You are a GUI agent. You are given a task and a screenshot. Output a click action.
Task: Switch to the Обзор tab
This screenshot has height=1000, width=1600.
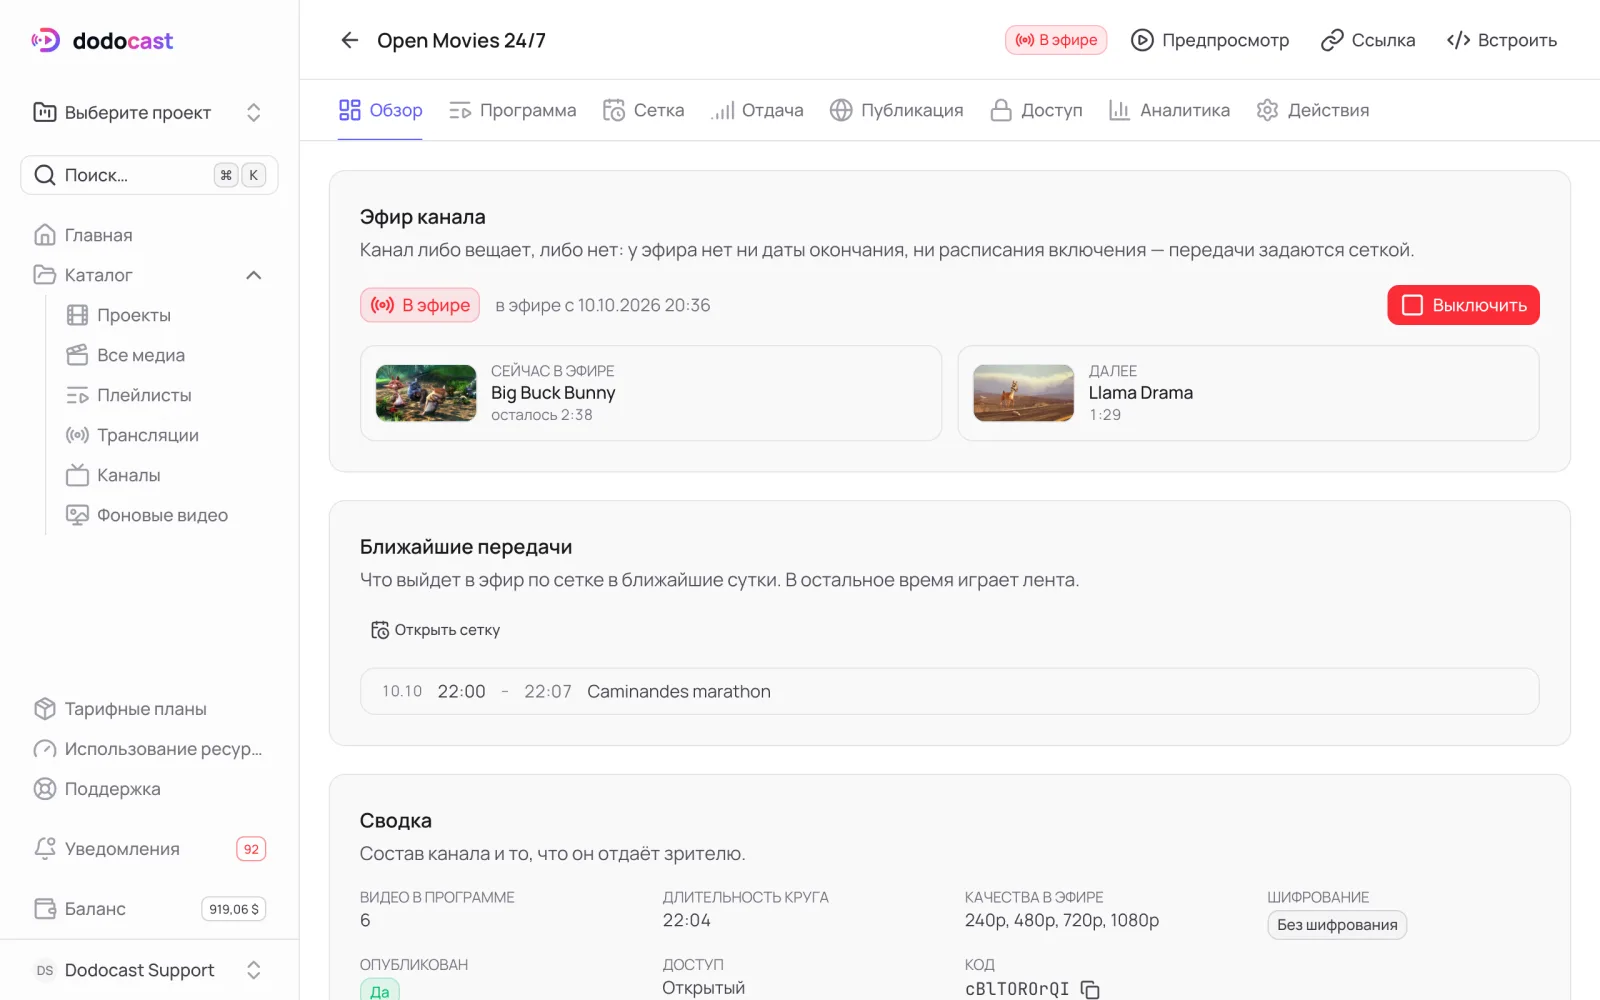(380, 110)
